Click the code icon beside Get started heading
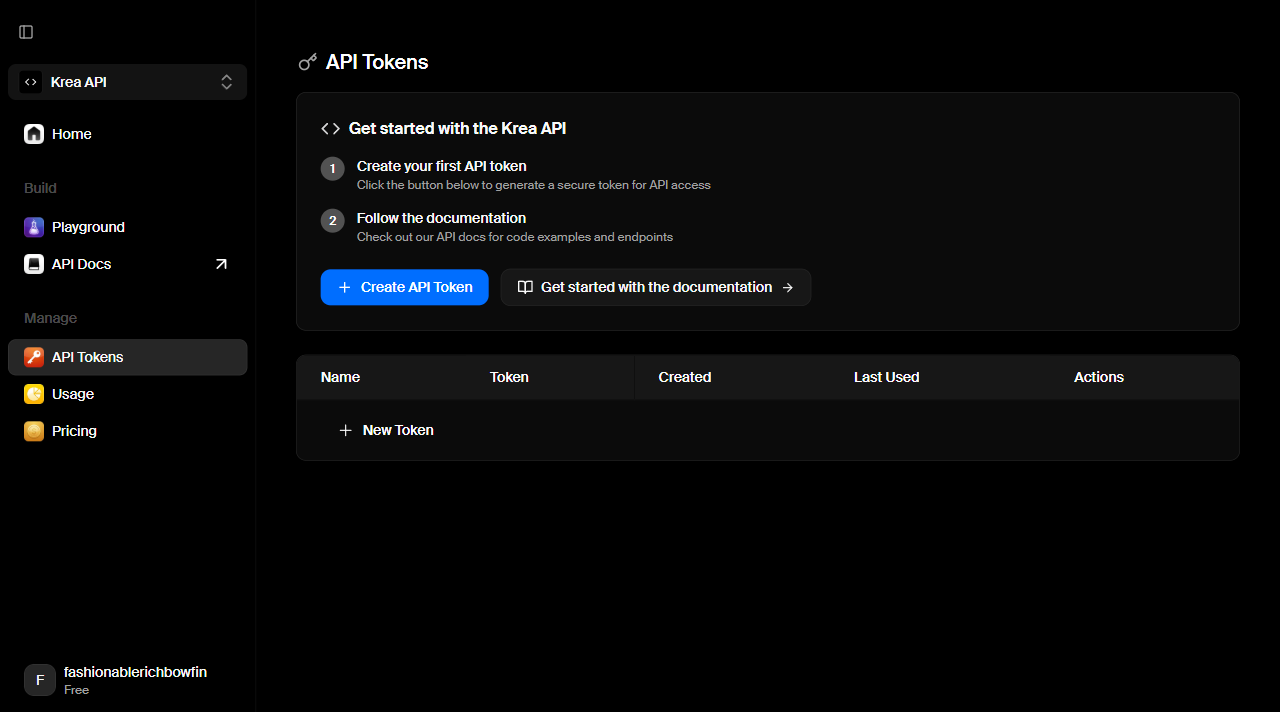This screenshot has width=1280, height=712. click(x=330, y=128)
